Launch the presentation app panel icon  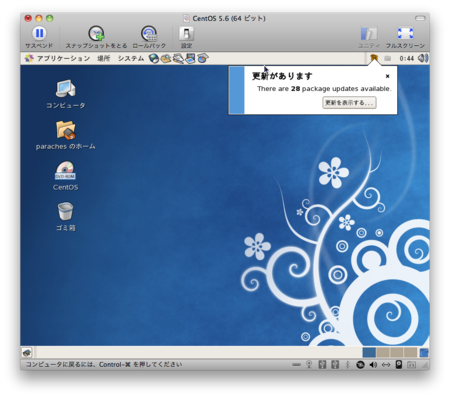190,59
